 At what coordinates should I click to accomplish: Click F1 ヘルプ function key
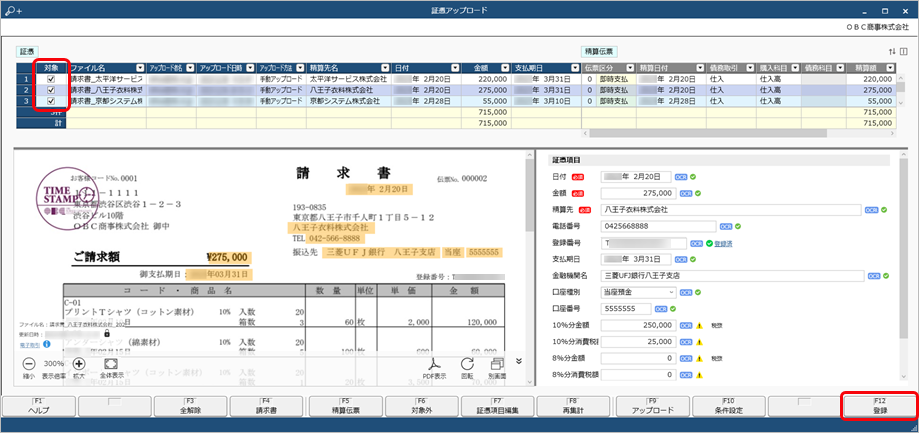click(x=39, y=405)
